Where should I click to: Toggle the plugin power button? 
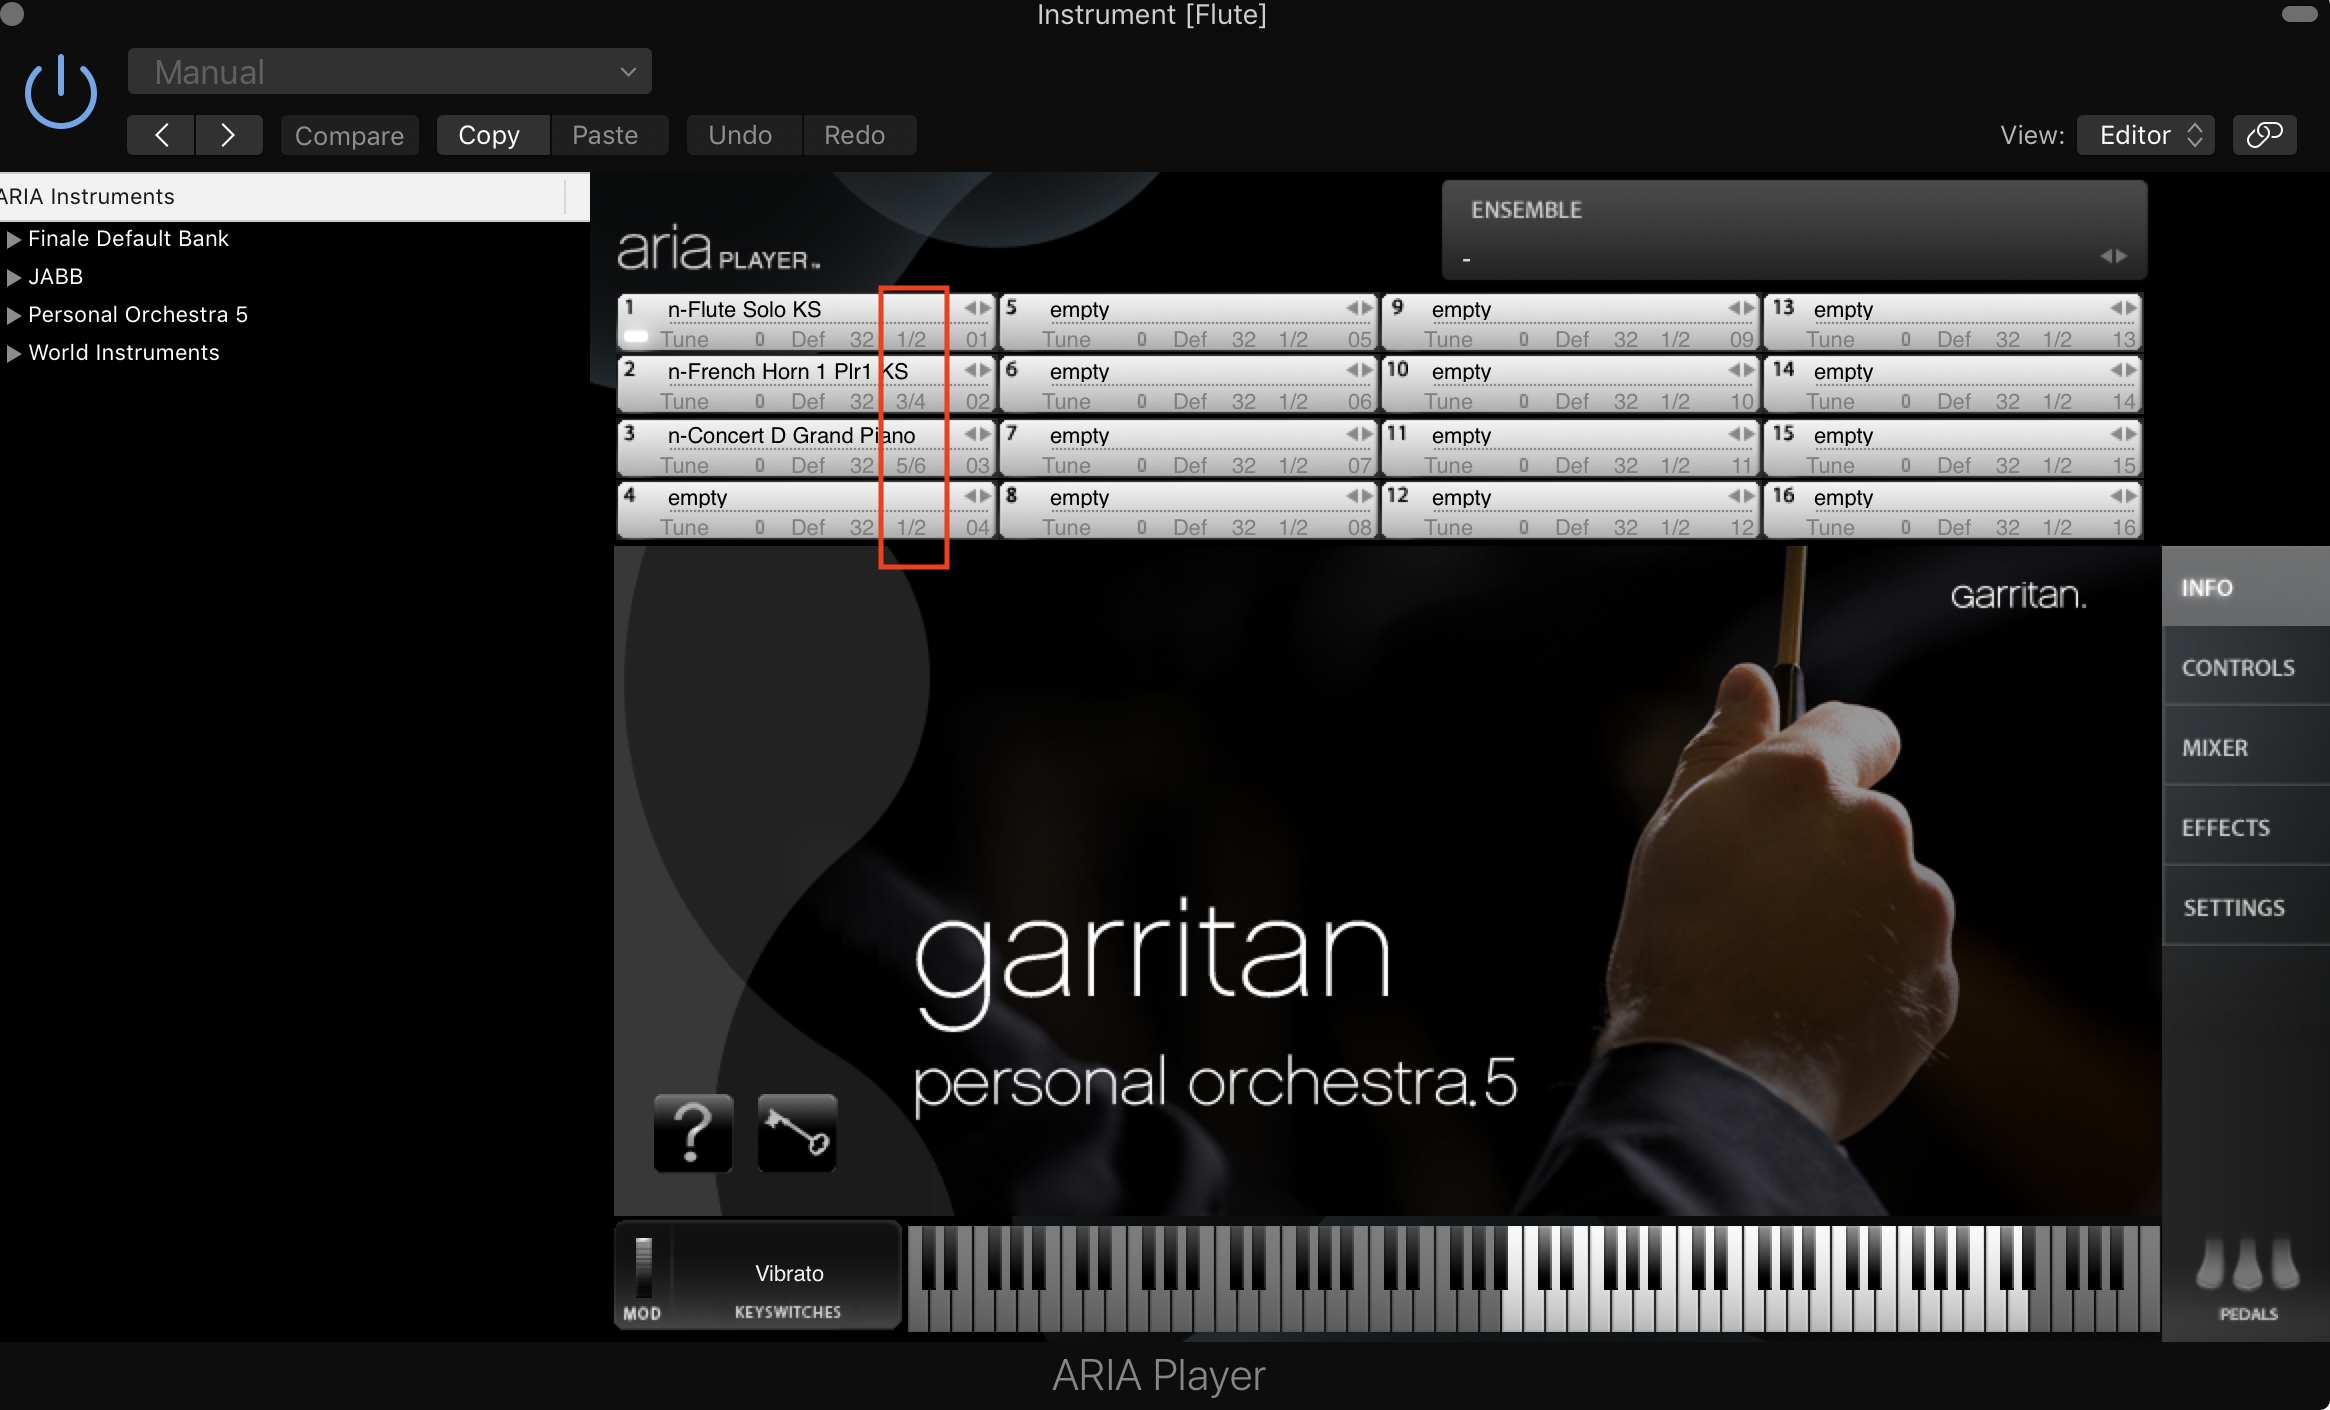(x=60, y=92)
